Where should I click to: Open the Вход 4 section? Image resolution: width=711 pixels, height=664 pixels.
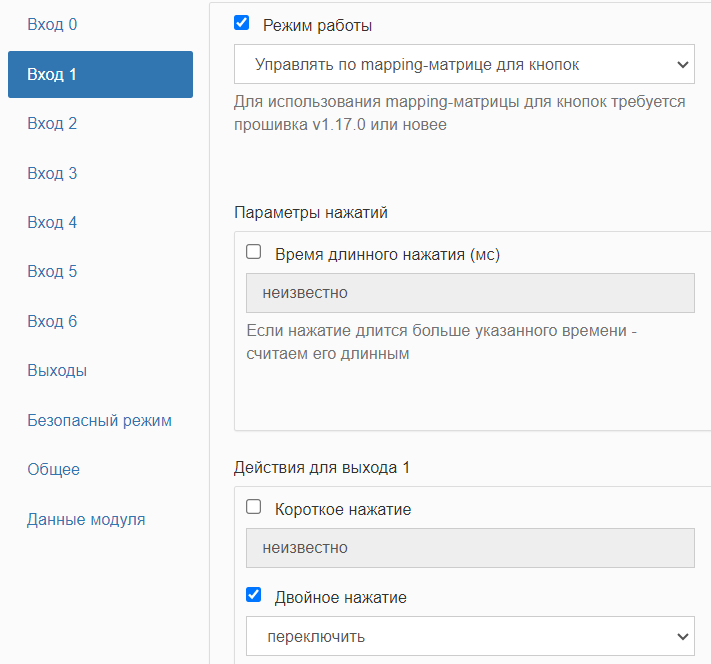52,222
